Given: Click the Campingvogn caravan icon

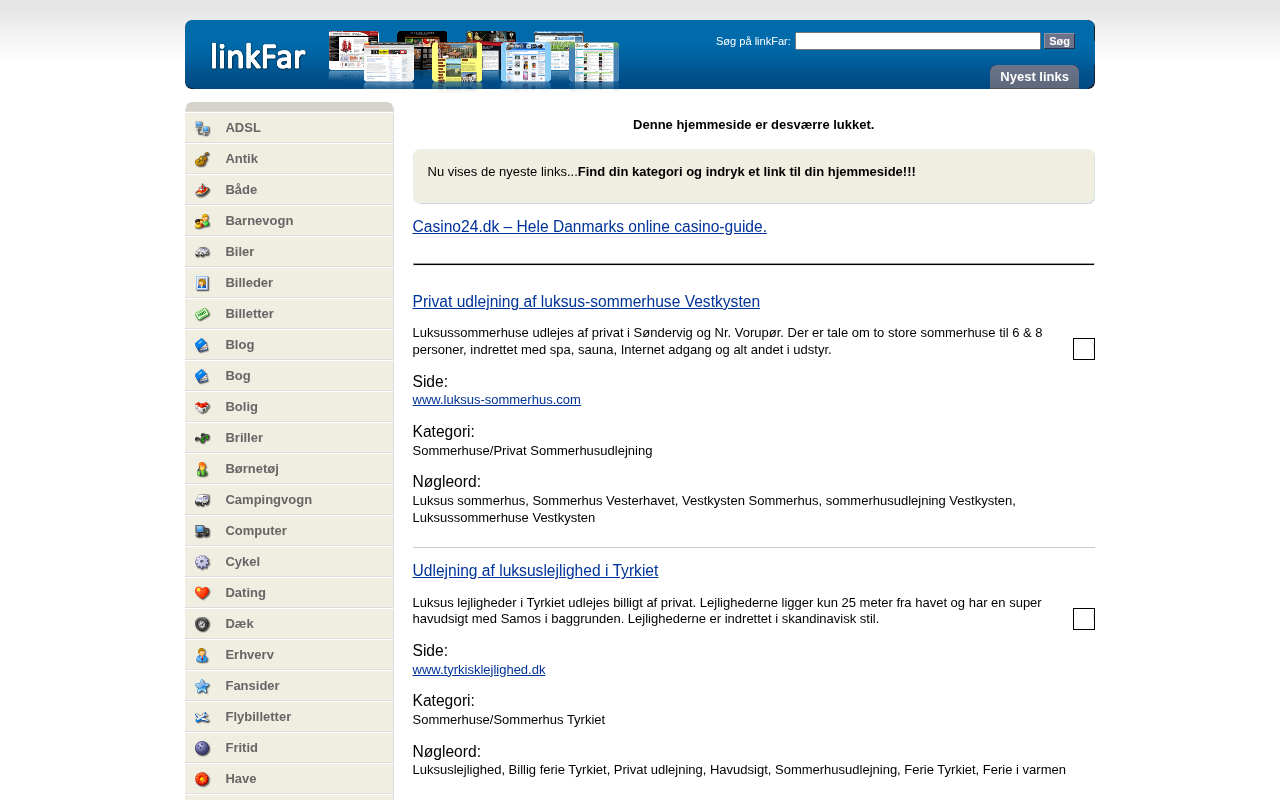Looking at the screenshot, I should pyautogui.click(x=203, y=500).
